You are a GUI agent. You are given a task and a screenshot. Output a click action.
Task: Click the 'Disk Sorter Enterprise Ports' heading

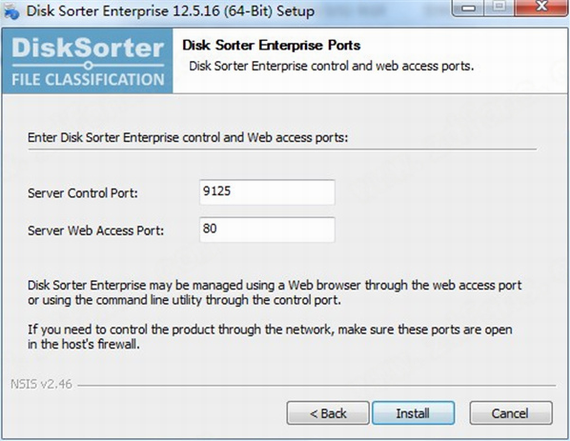click(271, 45)
